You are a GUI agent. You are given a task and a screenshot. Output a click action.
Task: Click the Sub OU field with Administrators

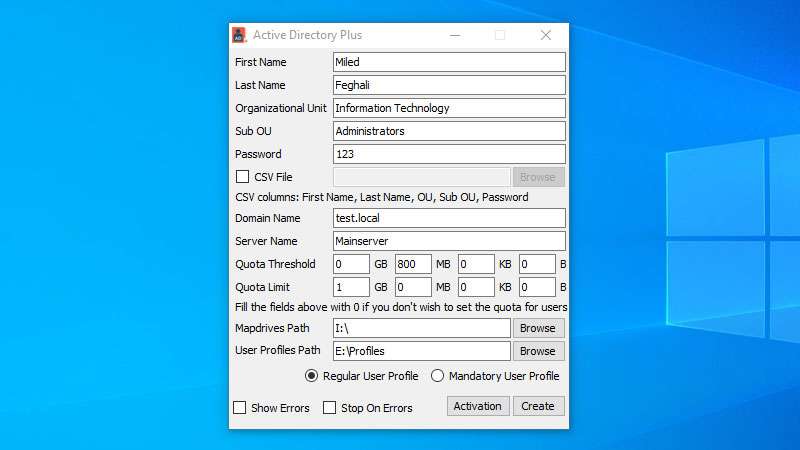449,131
